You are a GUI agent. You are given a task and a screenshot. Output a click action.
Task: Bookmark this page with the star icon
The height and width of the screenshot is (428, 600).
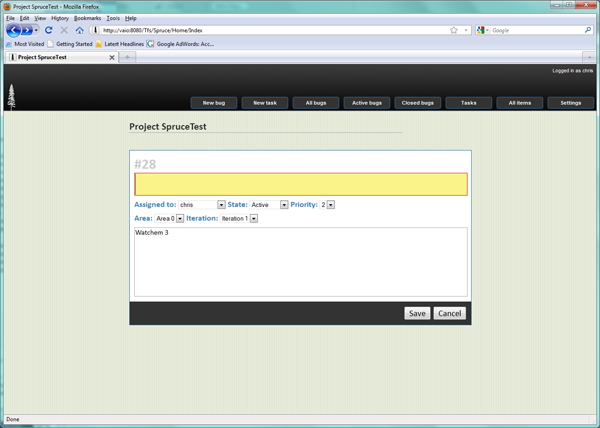click(453, 30)
